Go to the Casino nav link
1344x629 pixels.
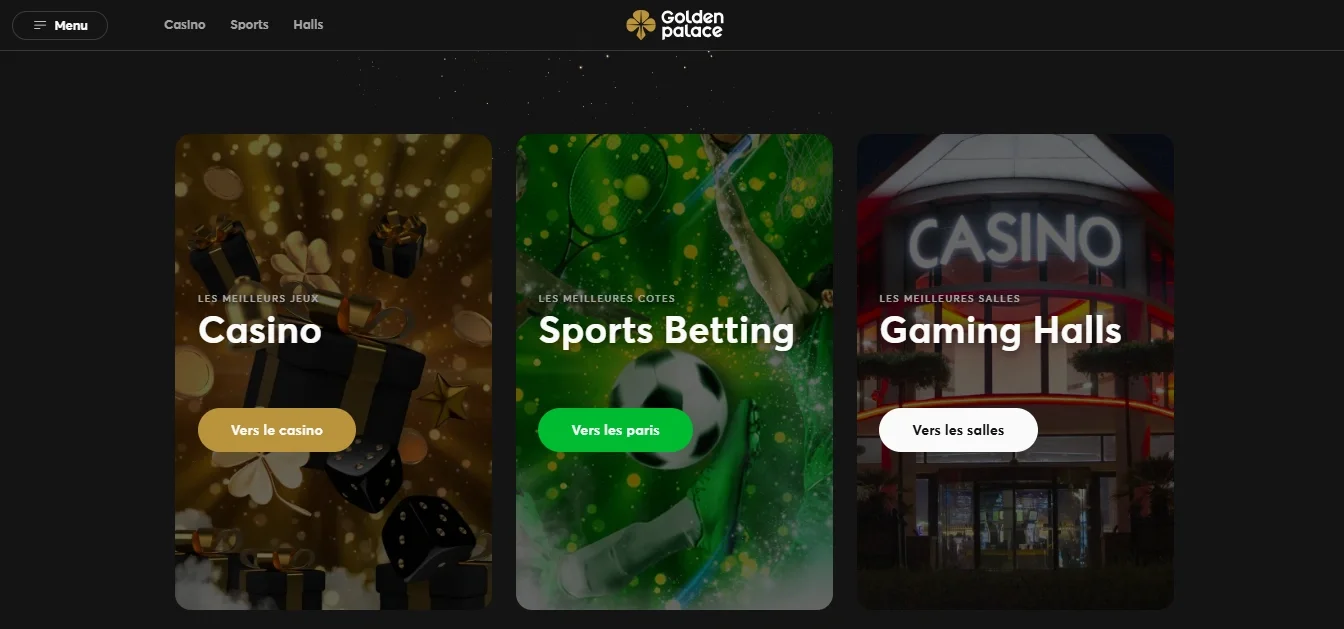tap(185, 25)
